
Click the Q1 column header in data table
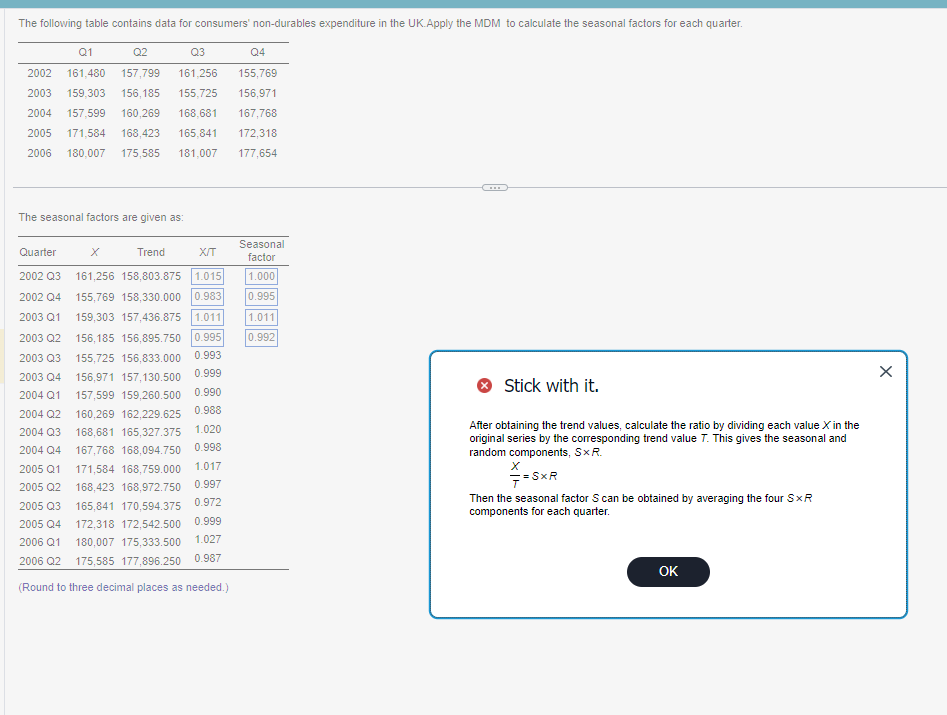point(86,53)
